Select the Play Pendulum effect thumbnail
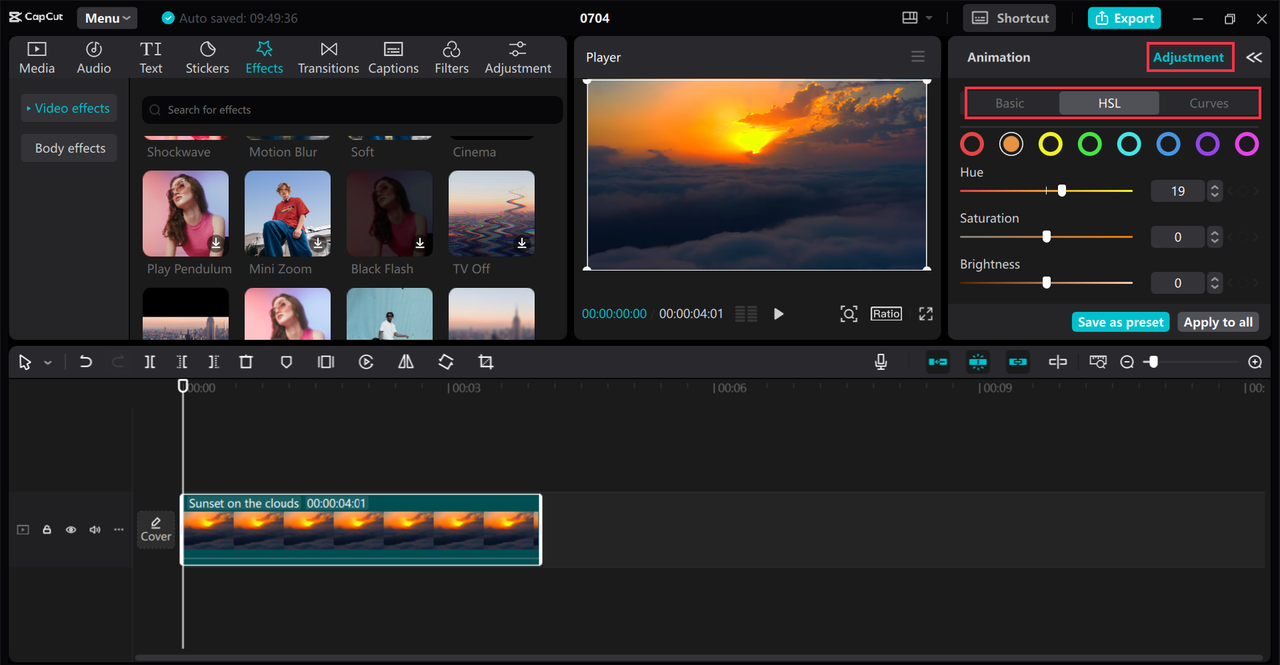 tap(186, 213)
